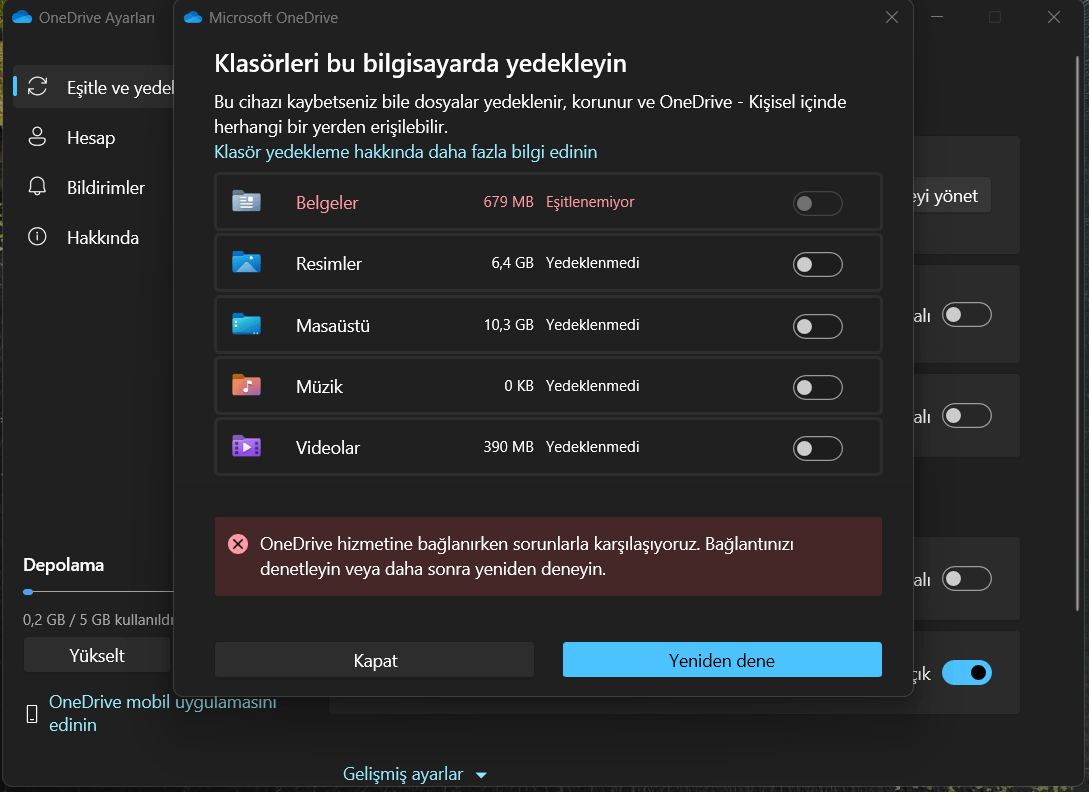Image resolution: width=1089 pixels, height=792 pixels.
Task: Click the OneDrive connection error message text
Action: pos(526,556)
